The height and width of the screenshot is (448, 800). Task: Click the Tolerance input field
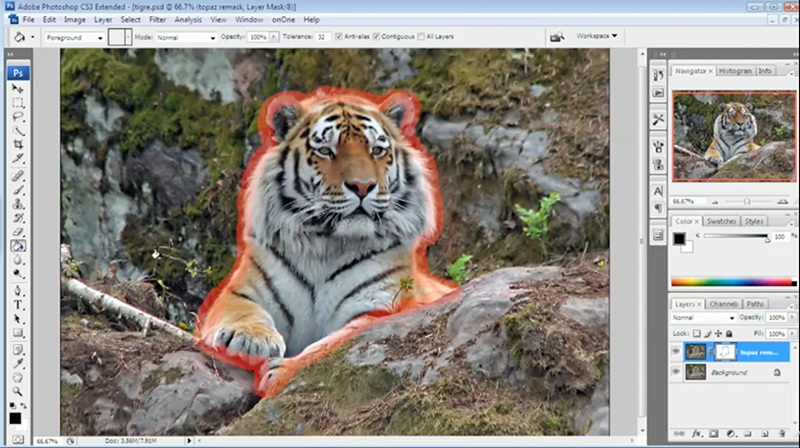point(324,37)
